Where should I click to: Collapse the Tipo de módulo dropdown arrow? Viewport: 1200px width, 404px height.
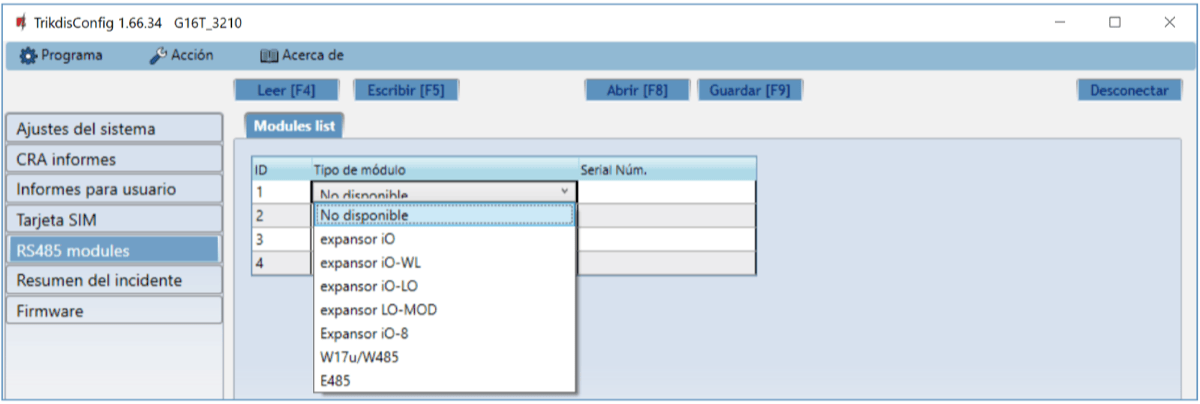tap(564, 192)
